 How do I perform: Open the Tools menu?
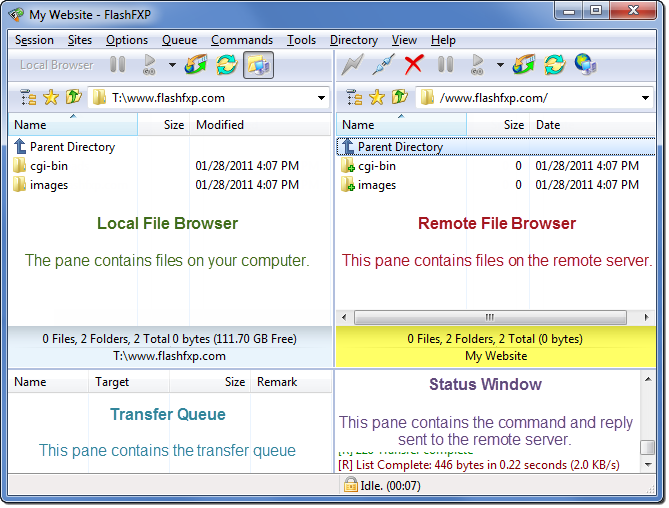click(301, 40)
